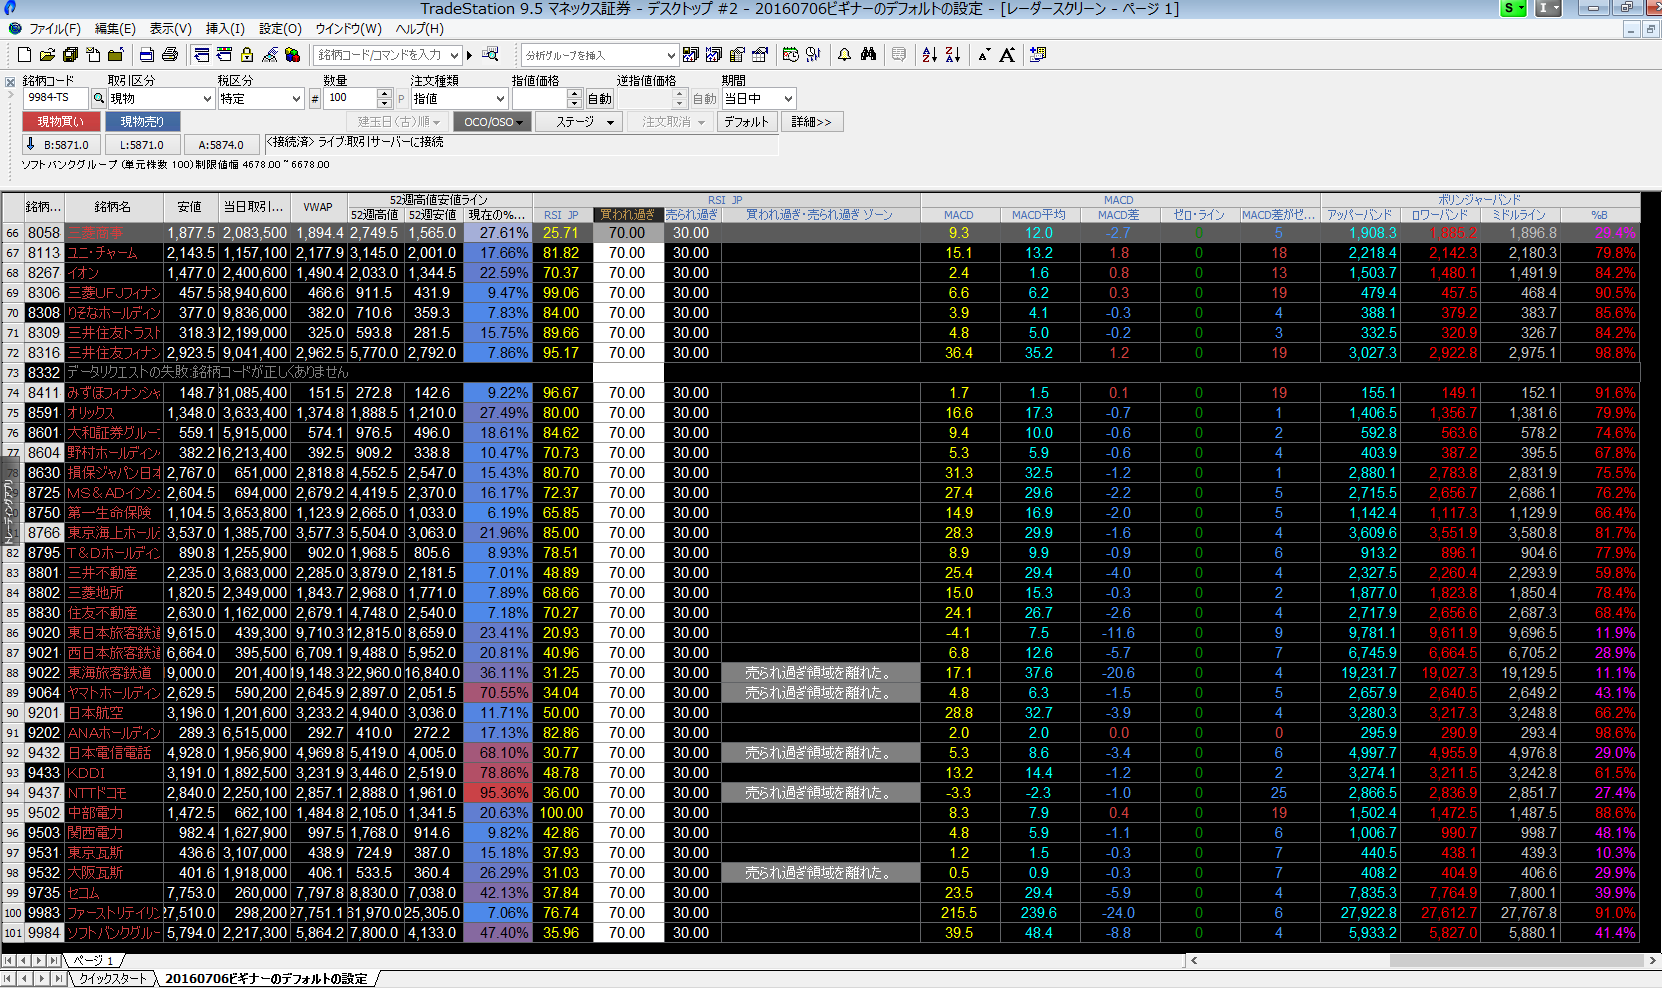This screenshot has height=988, width=1662.
Task: Decrease quantity with the down stepper arrow
Action: 384,103
